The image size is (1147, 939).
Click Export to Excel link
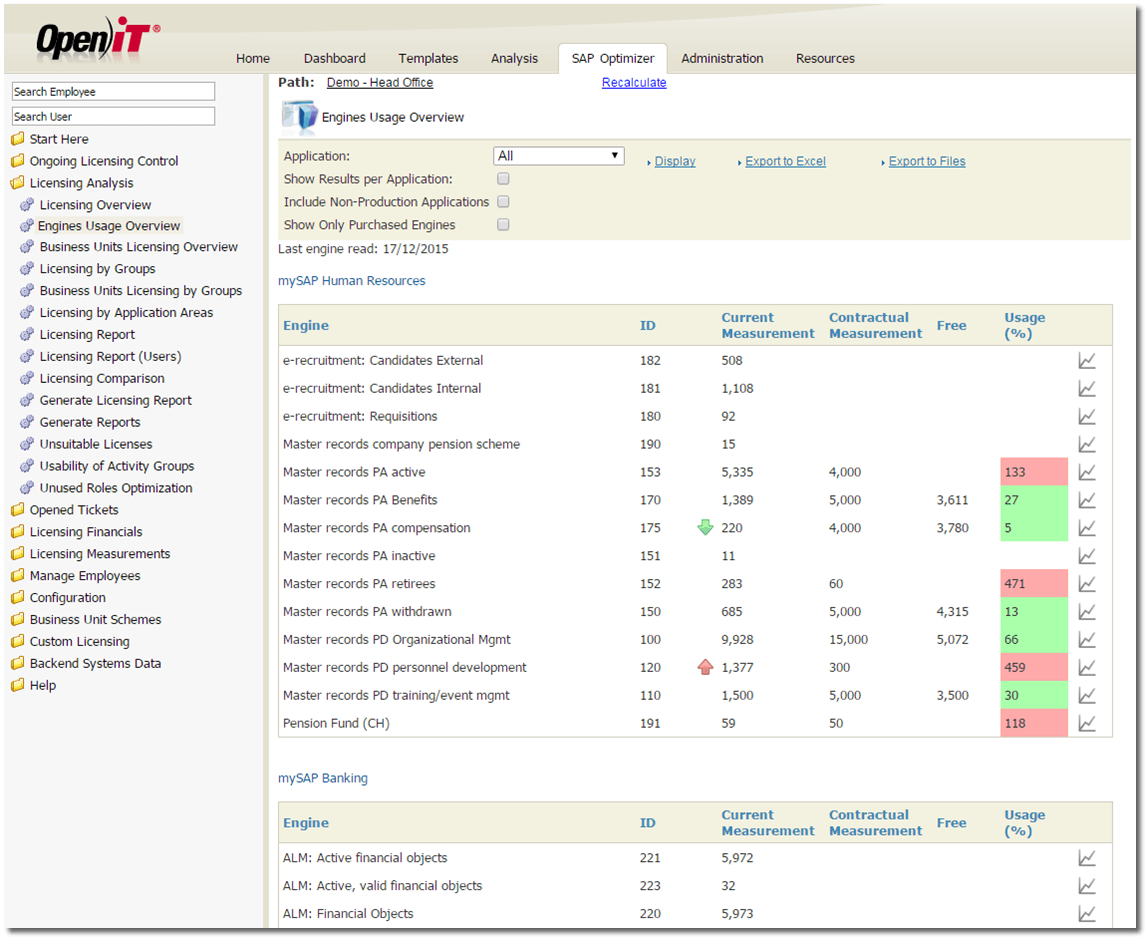pos(786,162)
